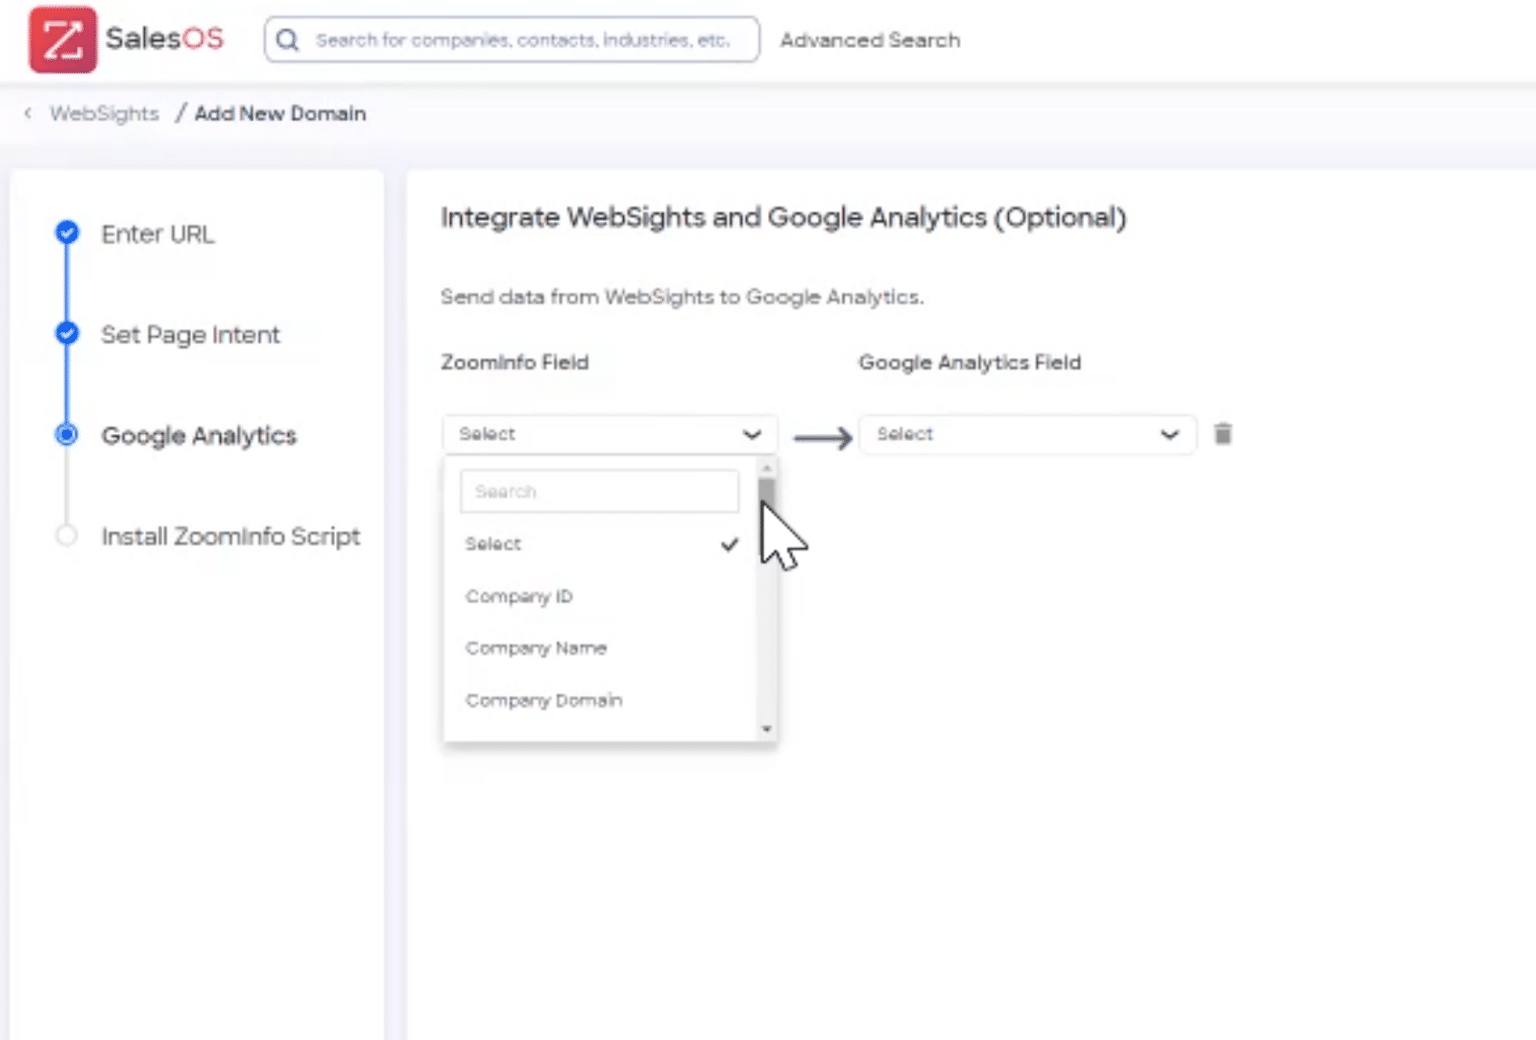Click the empty circle beside Install ZoomInfo Script
This screenshot has height=1040, width=1536.
click(x=66, y=535)
